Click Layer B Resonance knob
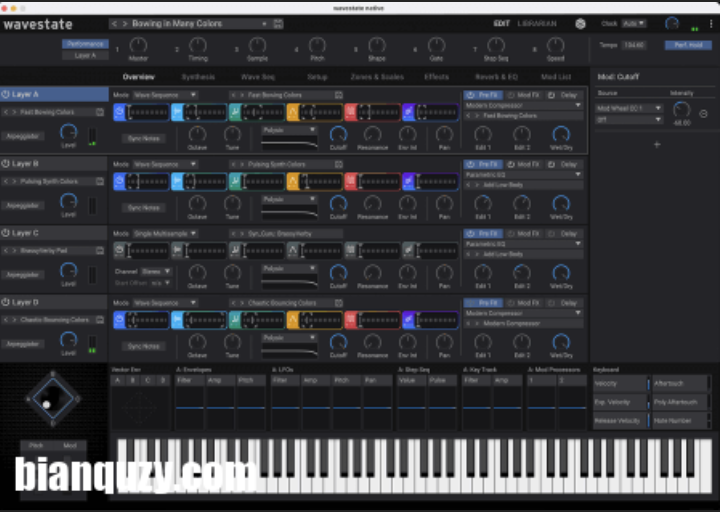 pos(372,203)
